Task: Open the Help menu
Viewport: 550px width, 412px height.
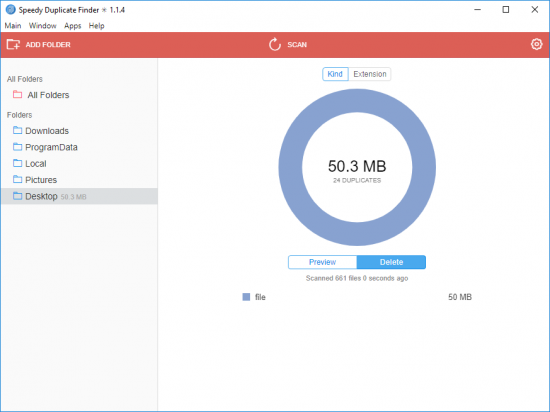Action: coord(96,26)
